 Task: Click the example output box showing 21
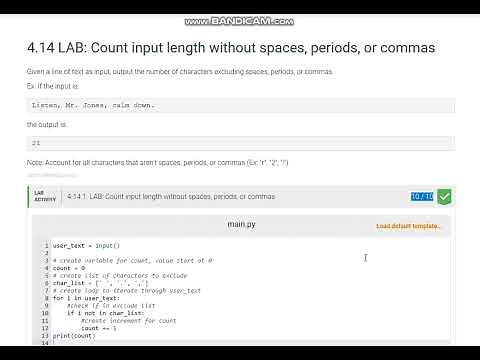[241, 143]
